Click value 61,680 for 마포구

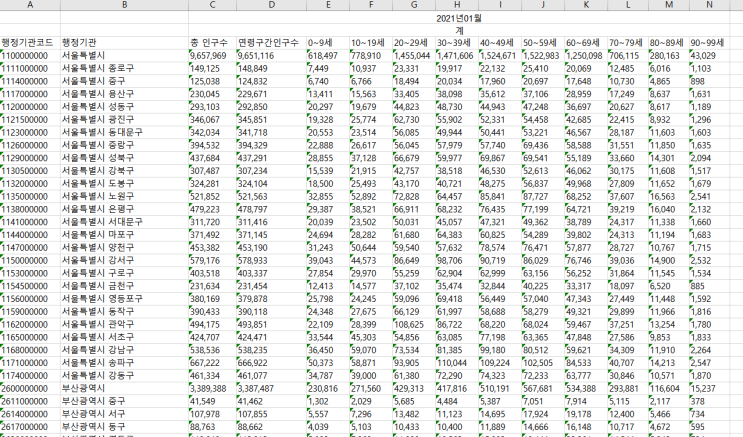(x=414, y=235)
